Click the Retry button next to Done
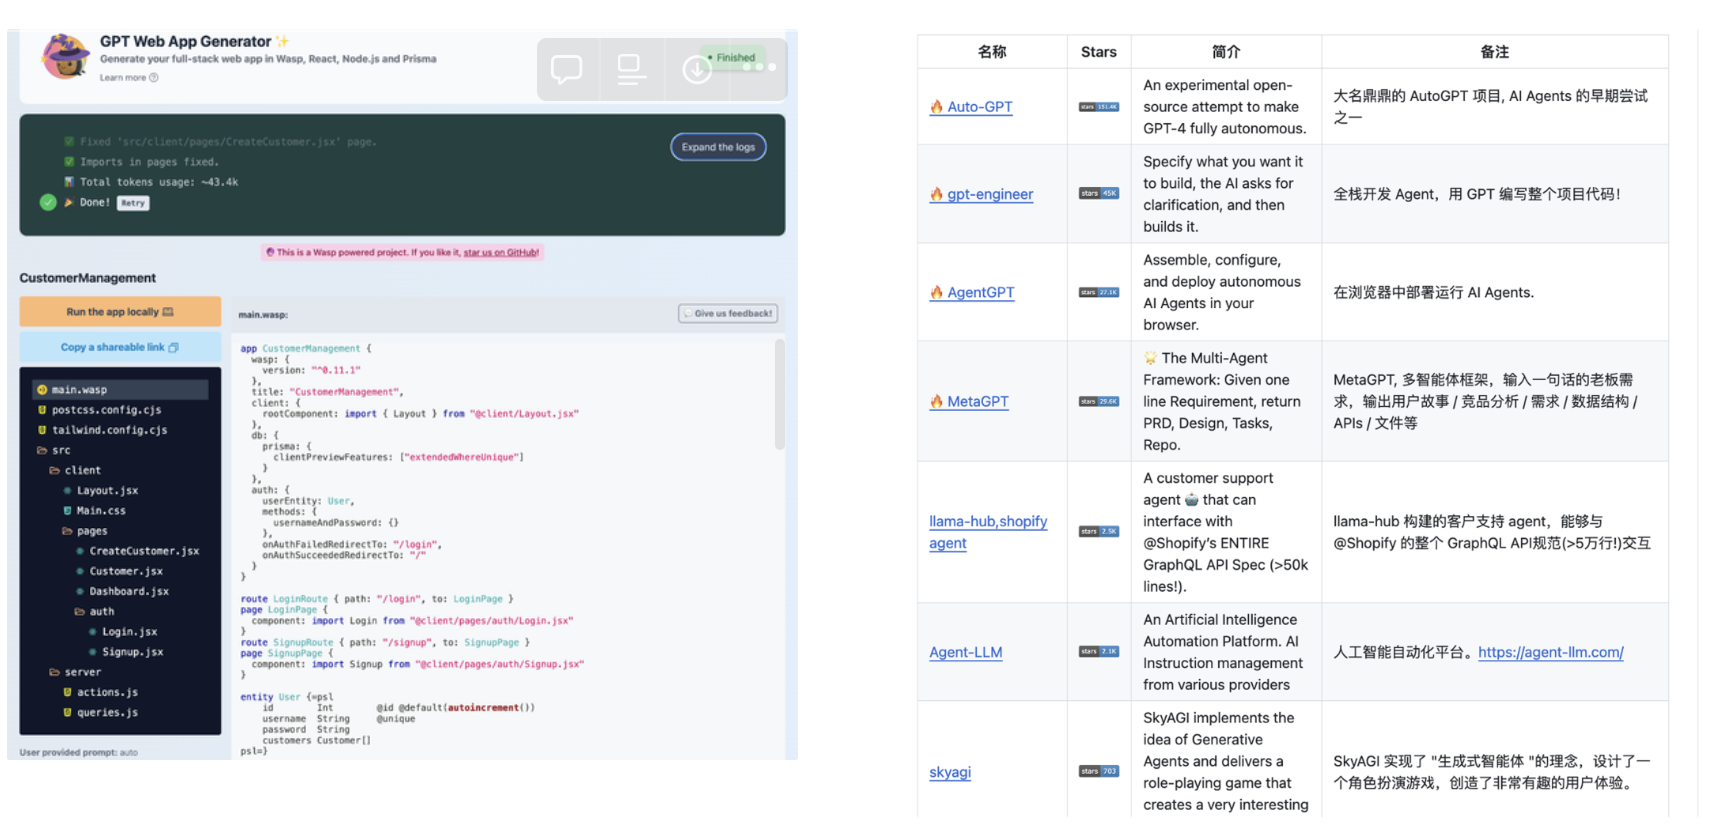The image size is (1728, 836). click(x=133, y=203)
